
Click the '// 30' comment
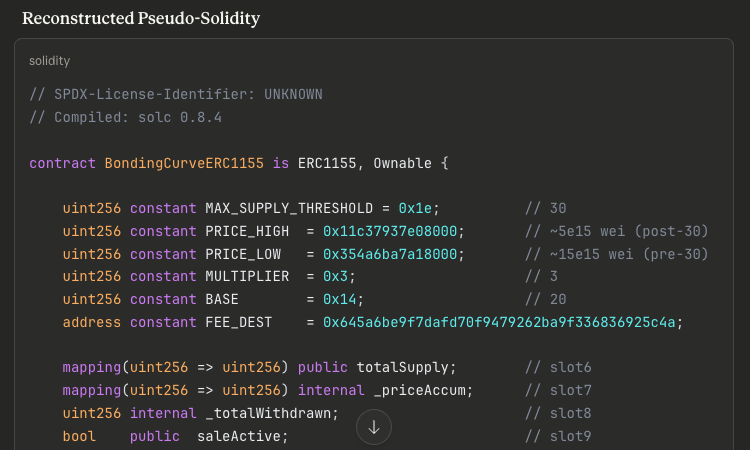tap(546, 208)
